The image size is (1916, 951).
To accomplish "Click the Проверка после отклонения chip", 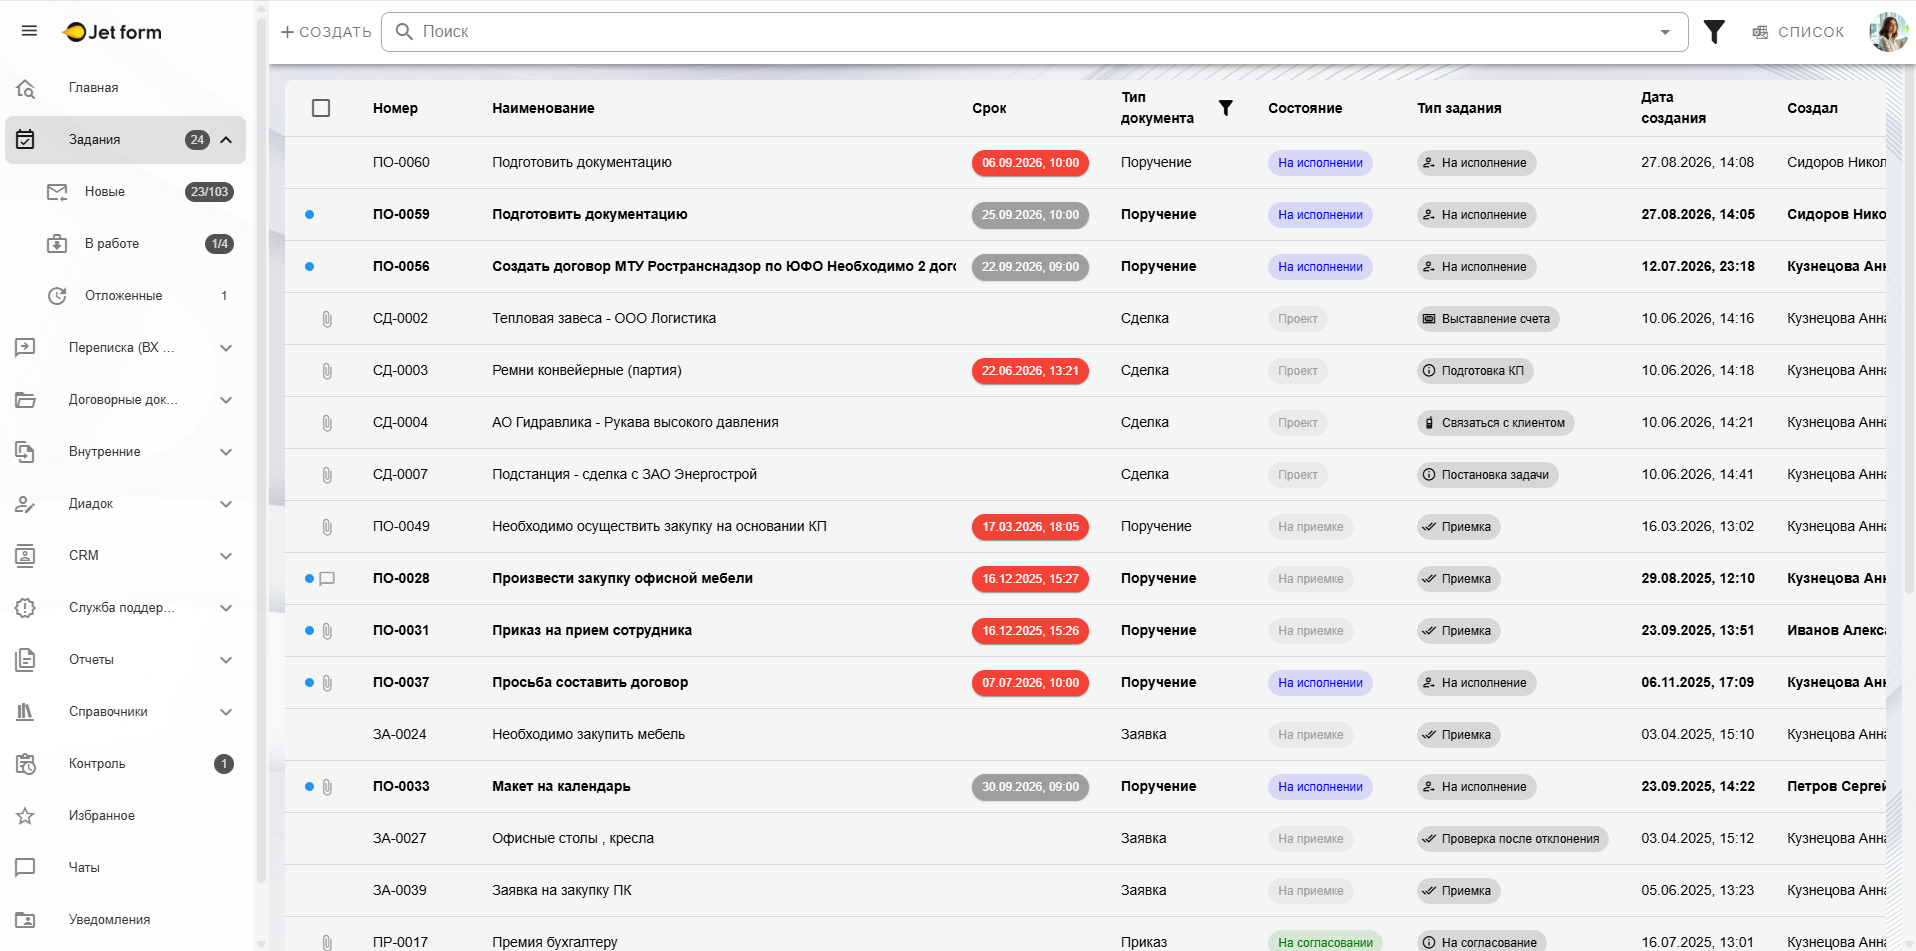I will coord(1512,839).
